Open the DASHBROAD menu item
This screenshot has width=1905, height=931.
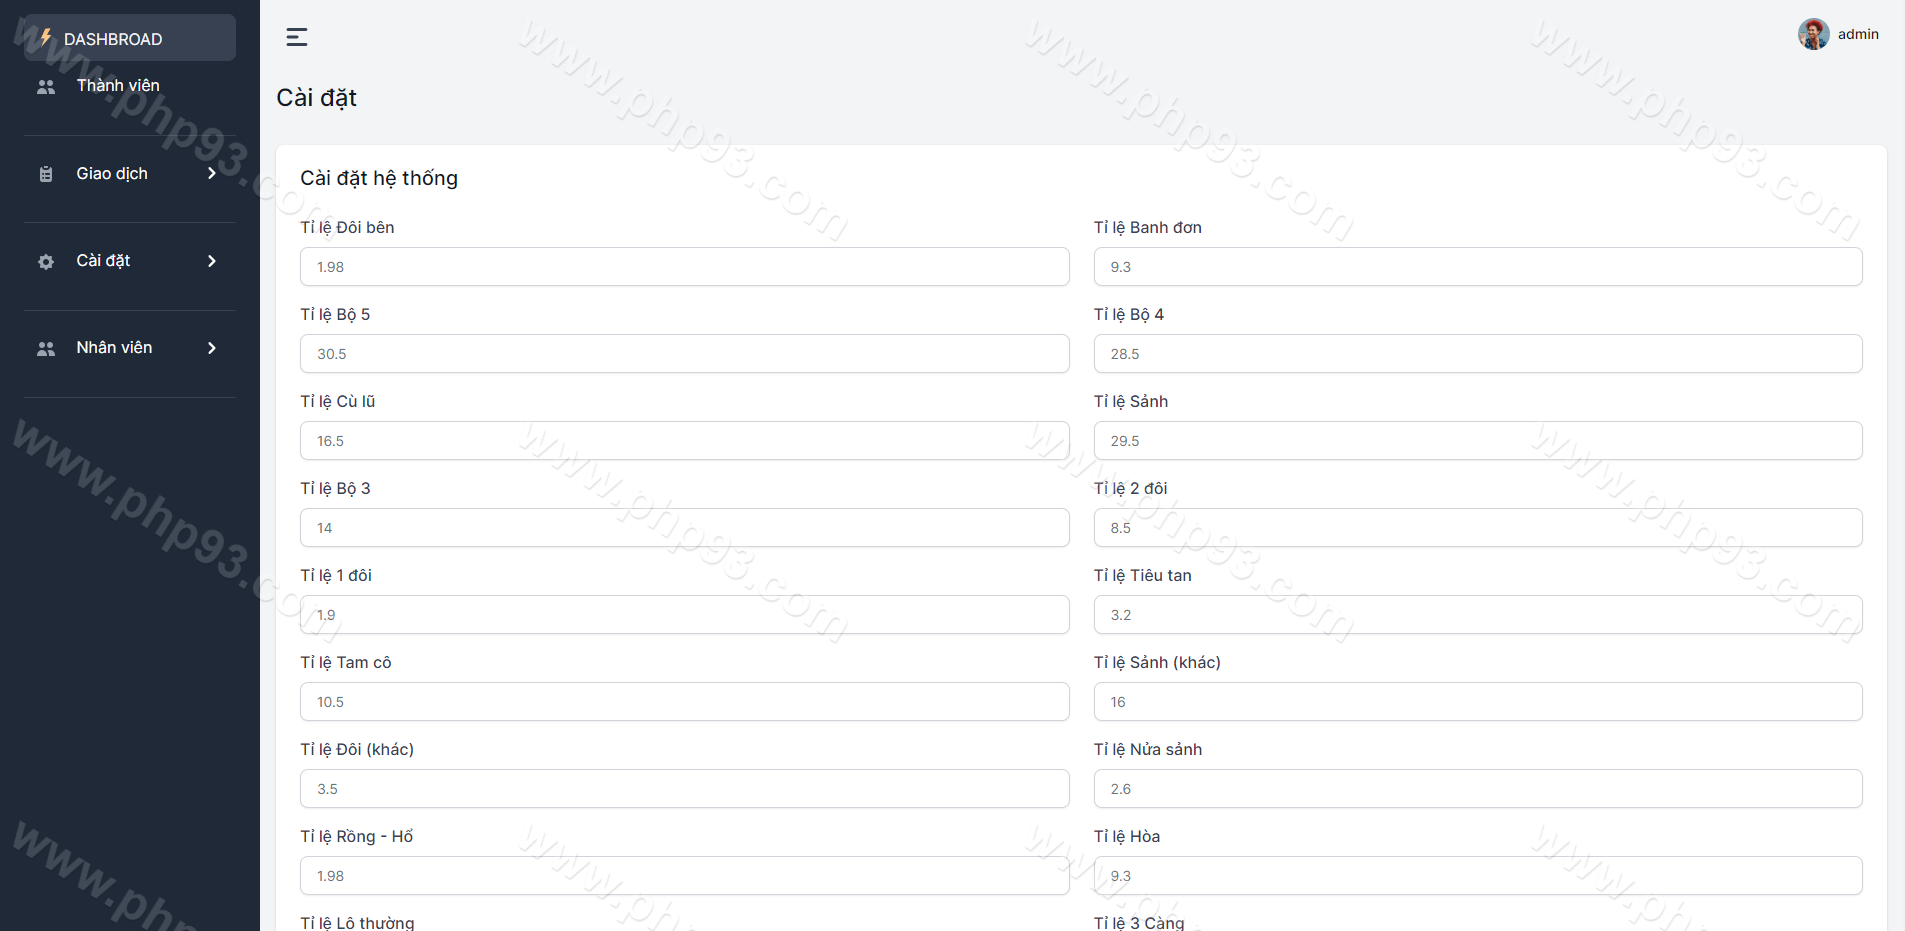(113, 39)
